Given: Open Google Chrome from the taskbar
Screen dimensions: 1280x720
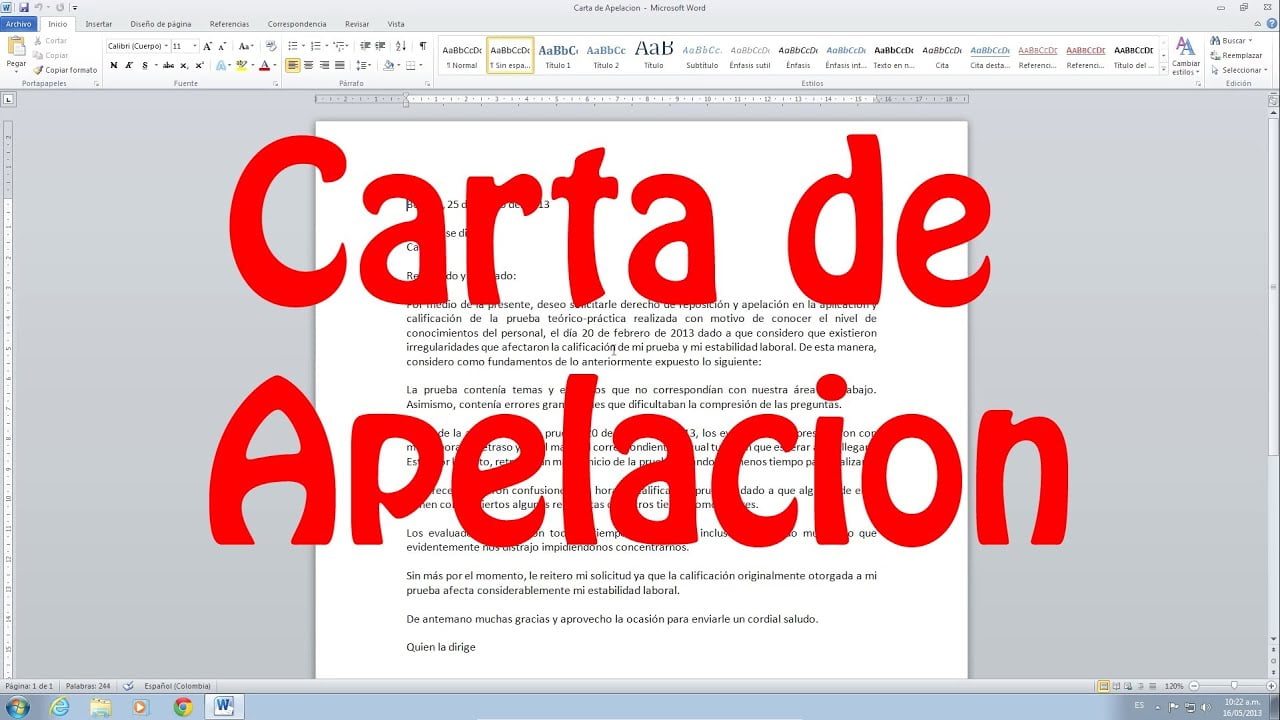Looking at the screenshot, I should coord(183,707).
